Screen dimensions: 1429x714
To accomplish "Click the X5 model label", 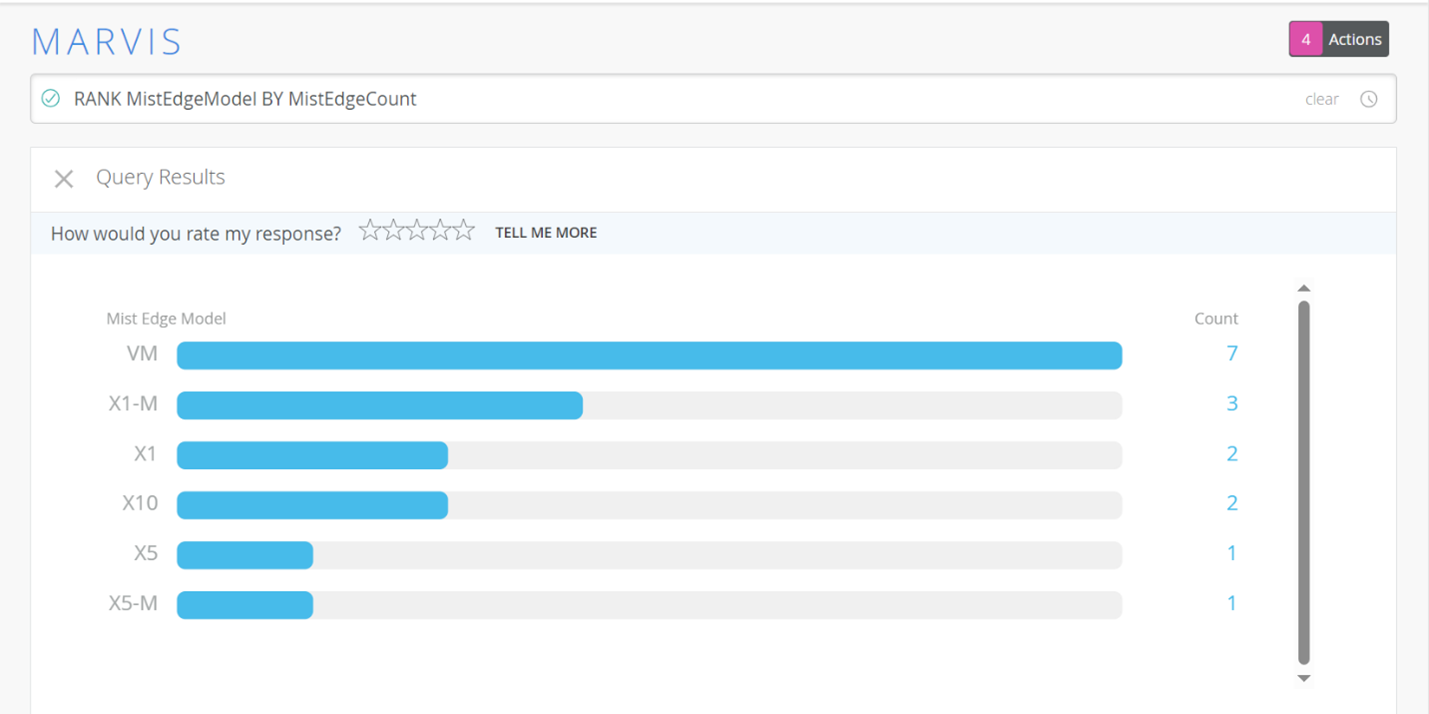I will 146,553.
